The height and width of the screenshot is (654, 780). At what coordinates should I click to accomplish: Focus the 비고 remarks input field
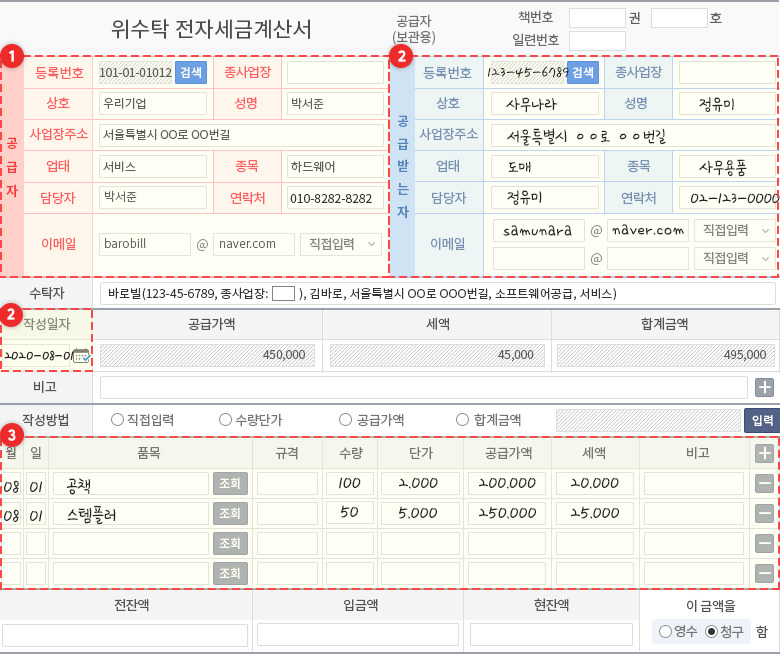(424, 387)
